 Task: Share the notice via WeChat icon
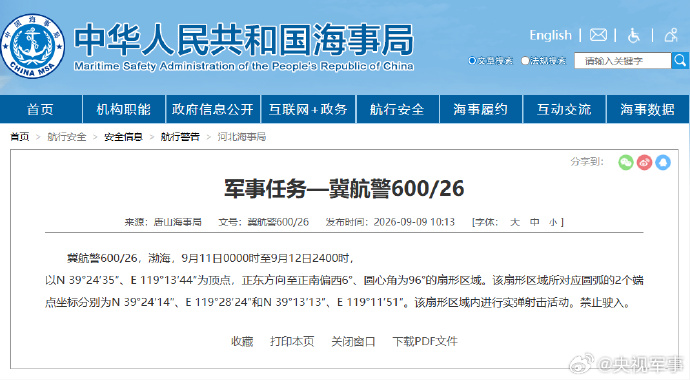[x=626, y=162]
